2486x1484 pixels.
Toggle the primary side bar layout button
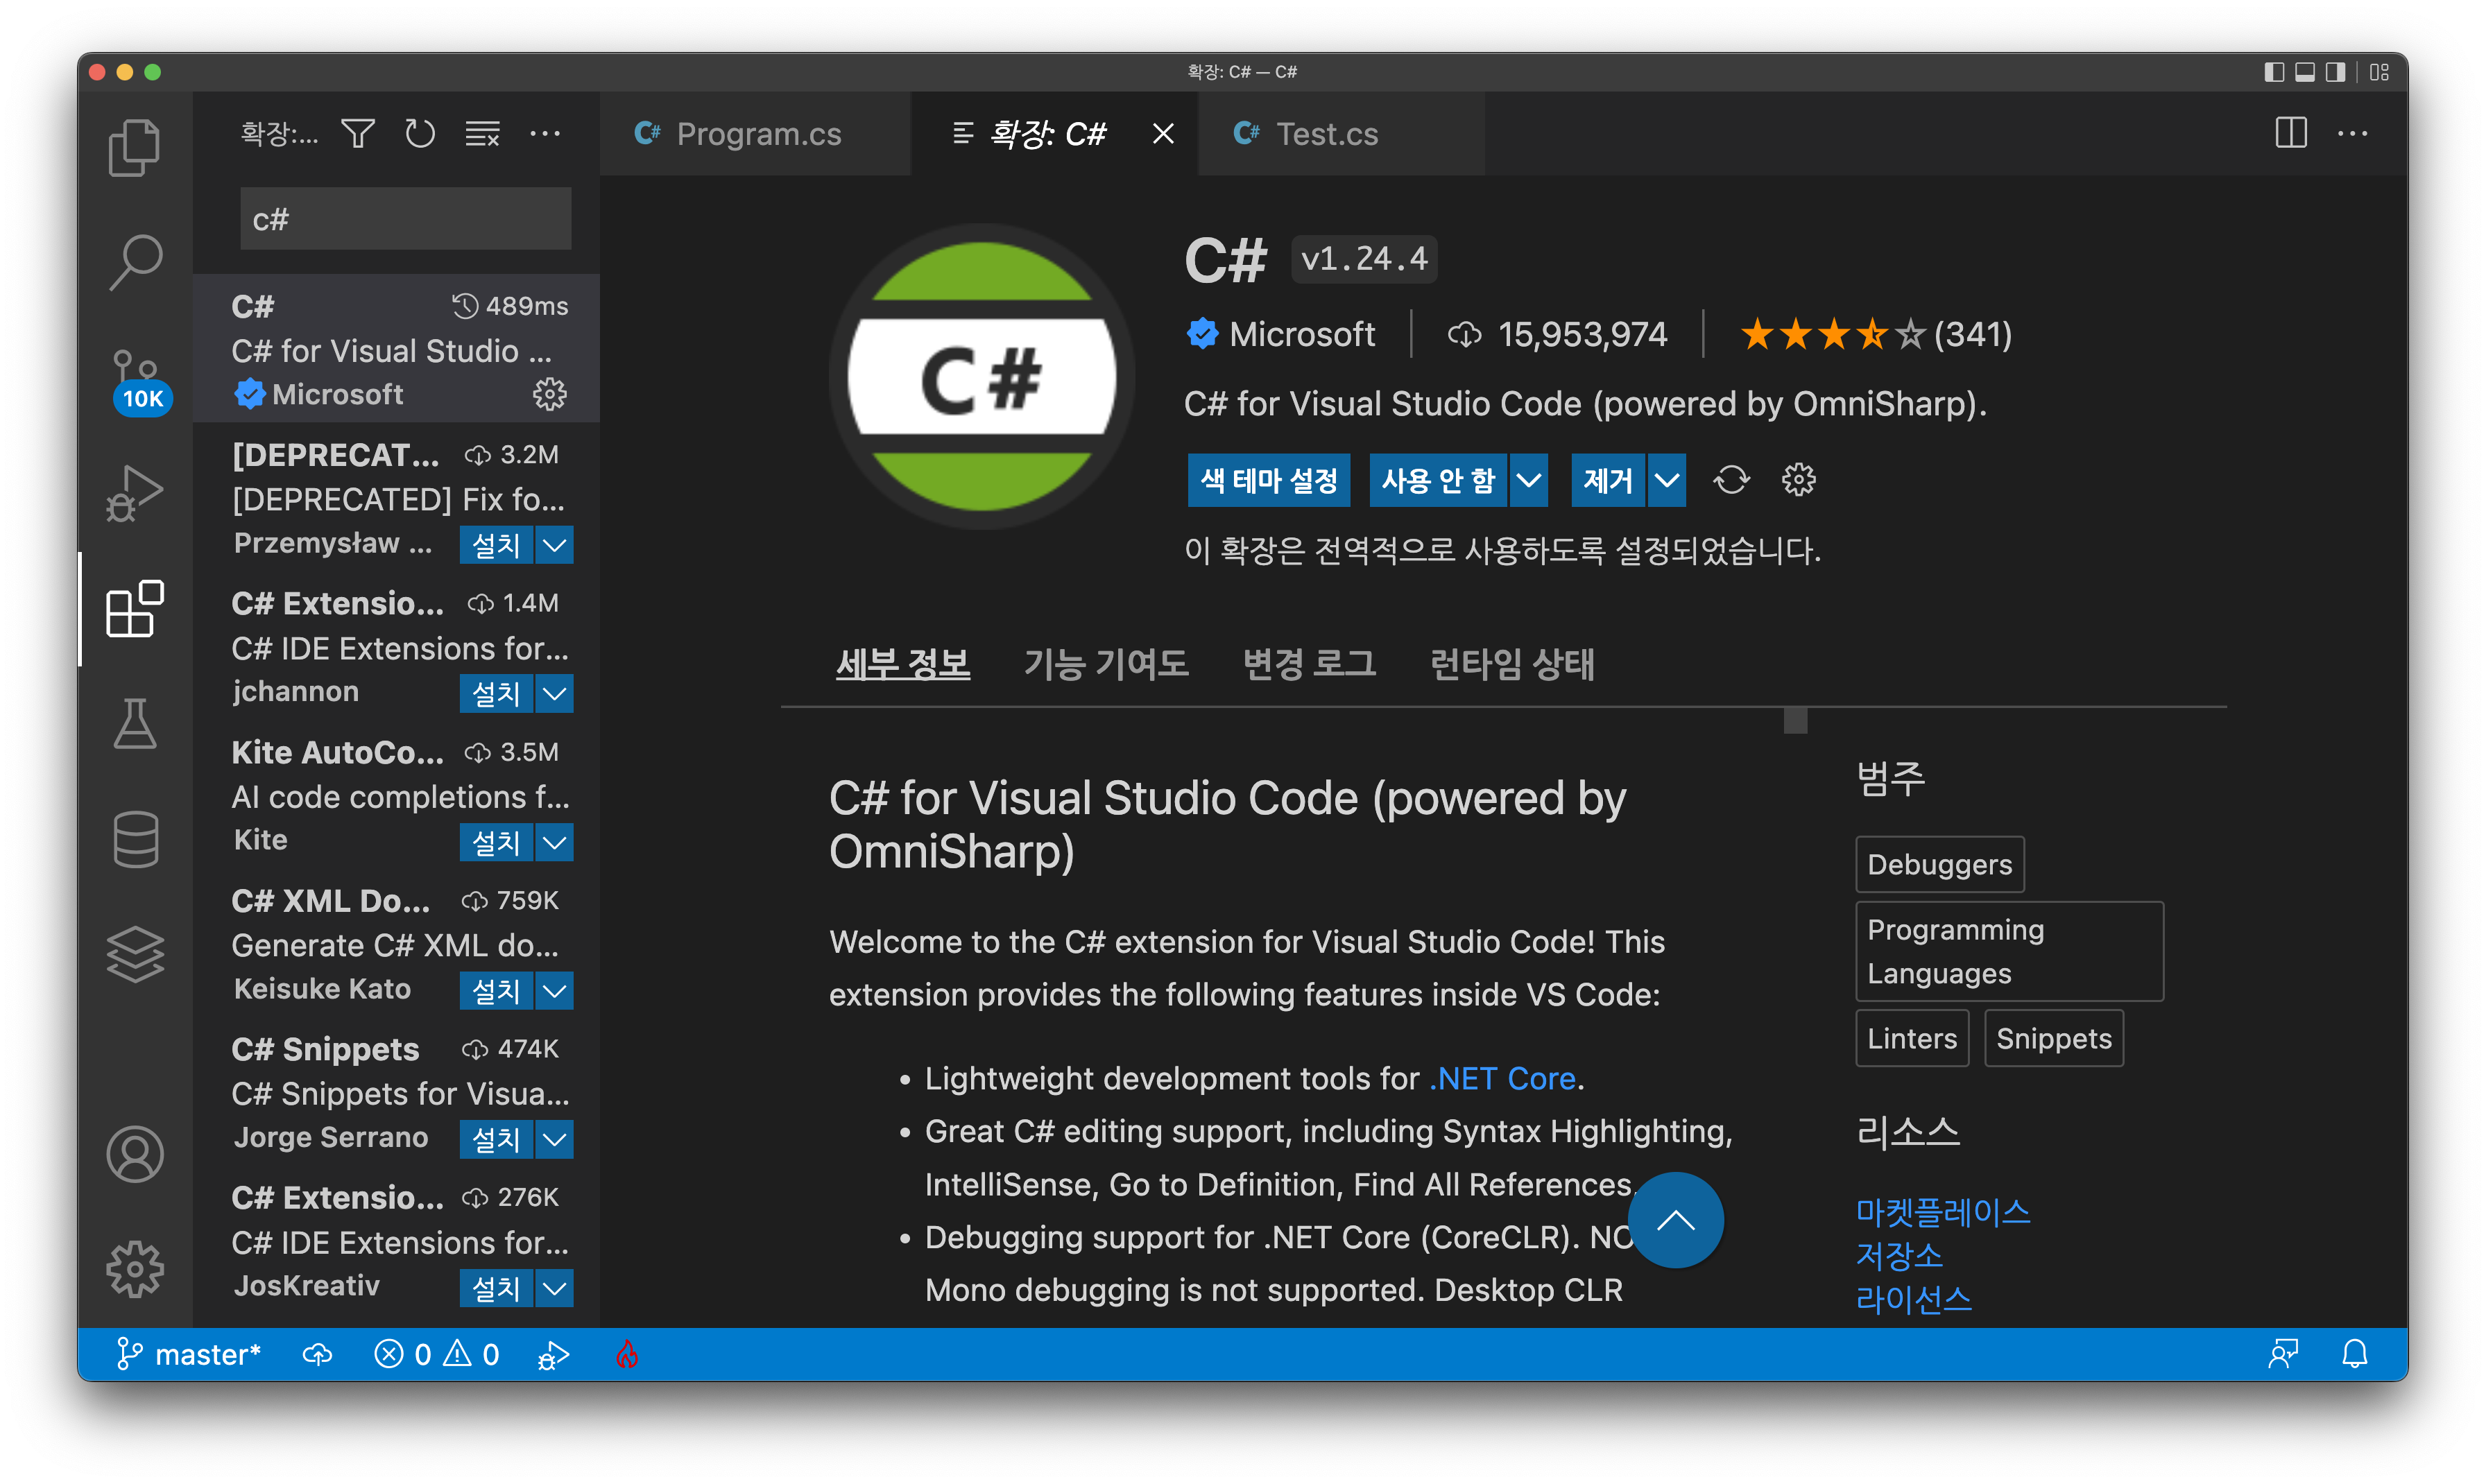[x=2274, y=72]
